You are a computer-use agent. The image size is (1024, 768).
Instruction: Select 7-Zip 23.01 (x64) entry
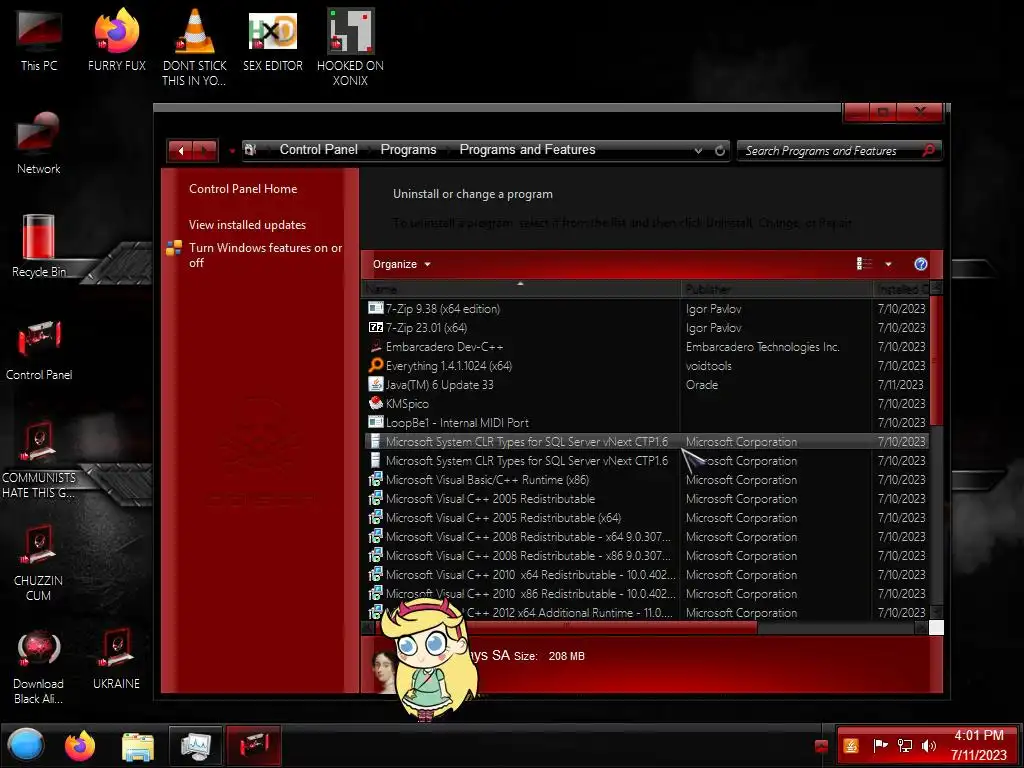[x=646, y=328]
